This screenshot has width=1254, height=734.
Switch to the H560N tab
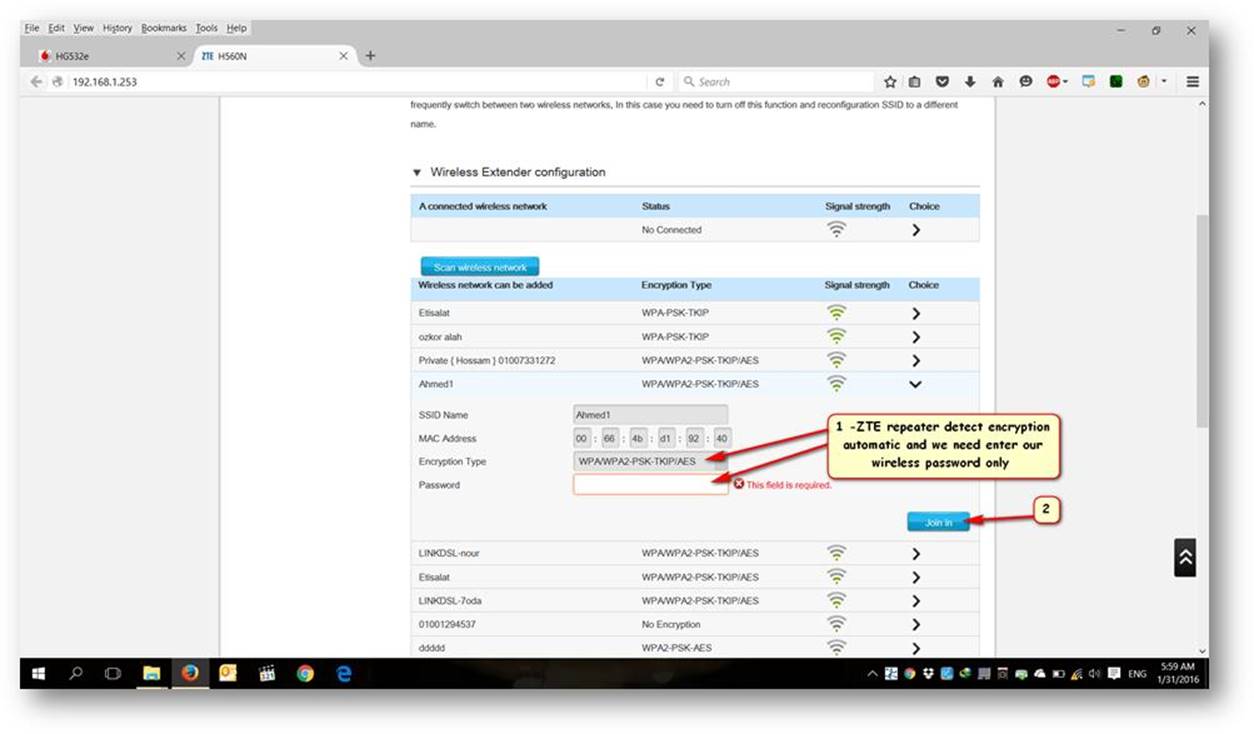(274, 56)
